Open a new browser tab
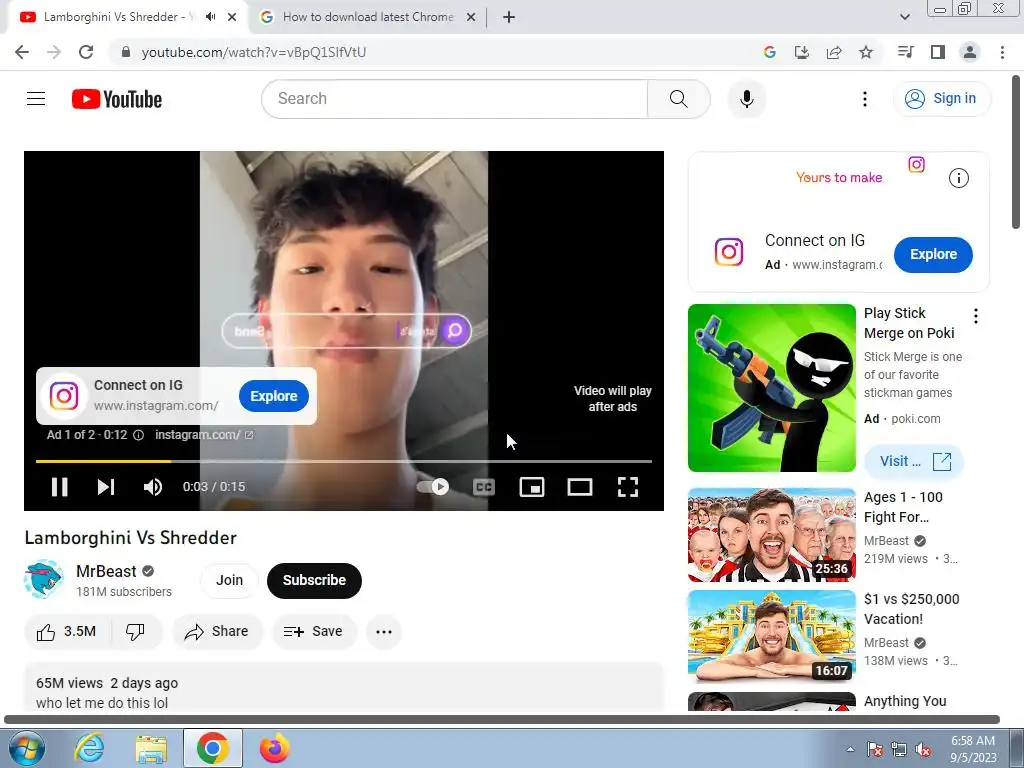This screenshot has height=768, width=1024. pos(509,17)
